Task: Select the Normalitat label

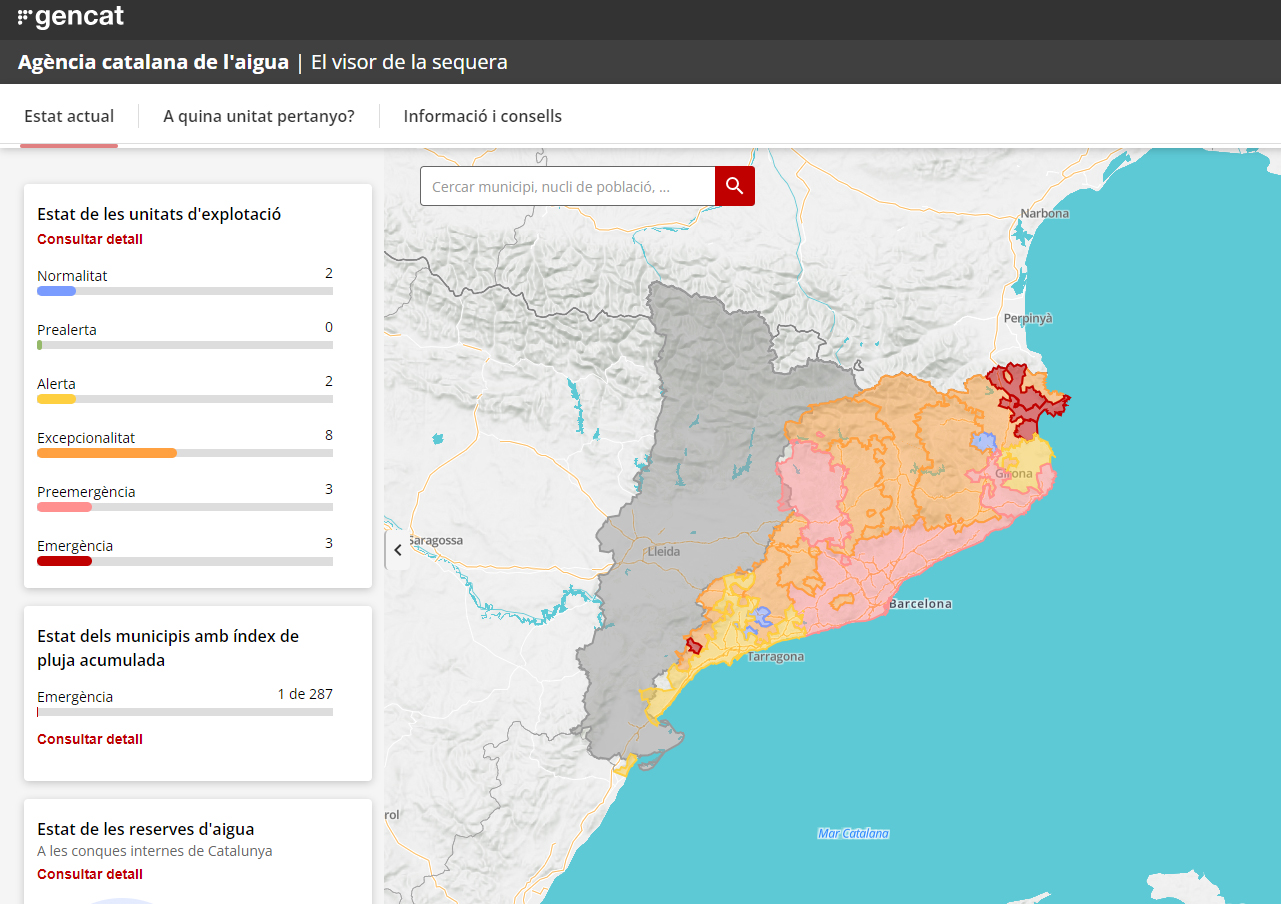Action: coord(72,276)
